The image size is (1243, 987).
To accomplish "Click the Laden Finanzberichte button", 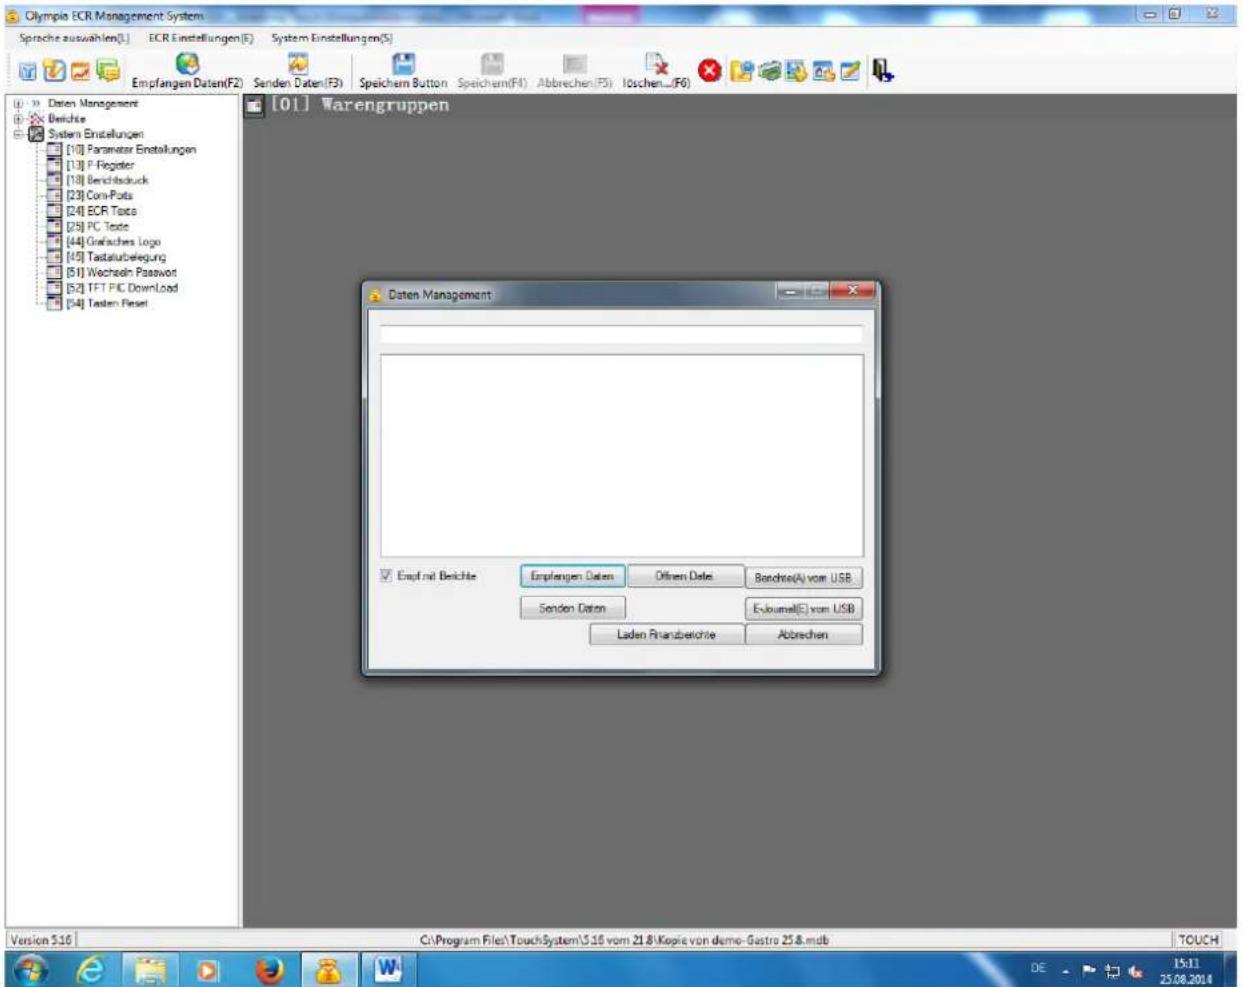I will click(x=666, y=634).
